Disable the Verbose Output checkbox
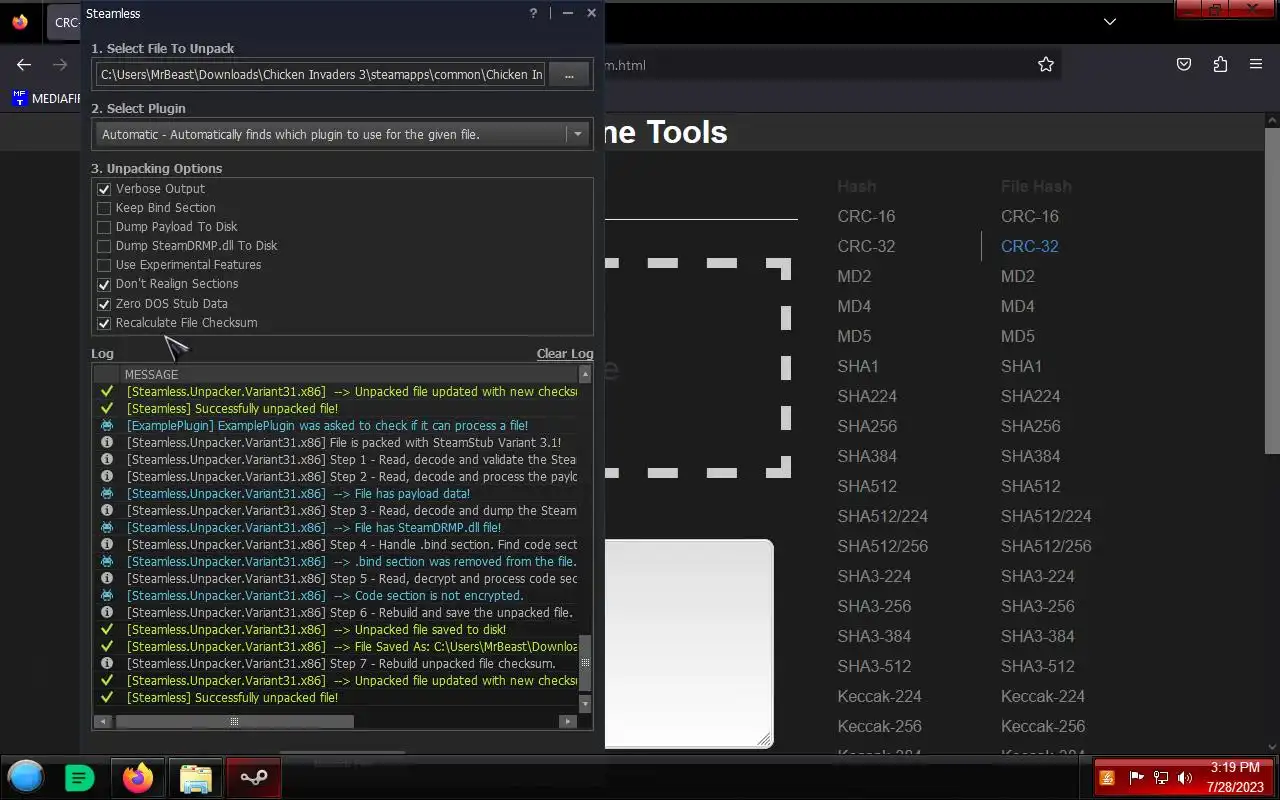The width and height of the screenshot is (1280, 800). click(x=104, y=189)
